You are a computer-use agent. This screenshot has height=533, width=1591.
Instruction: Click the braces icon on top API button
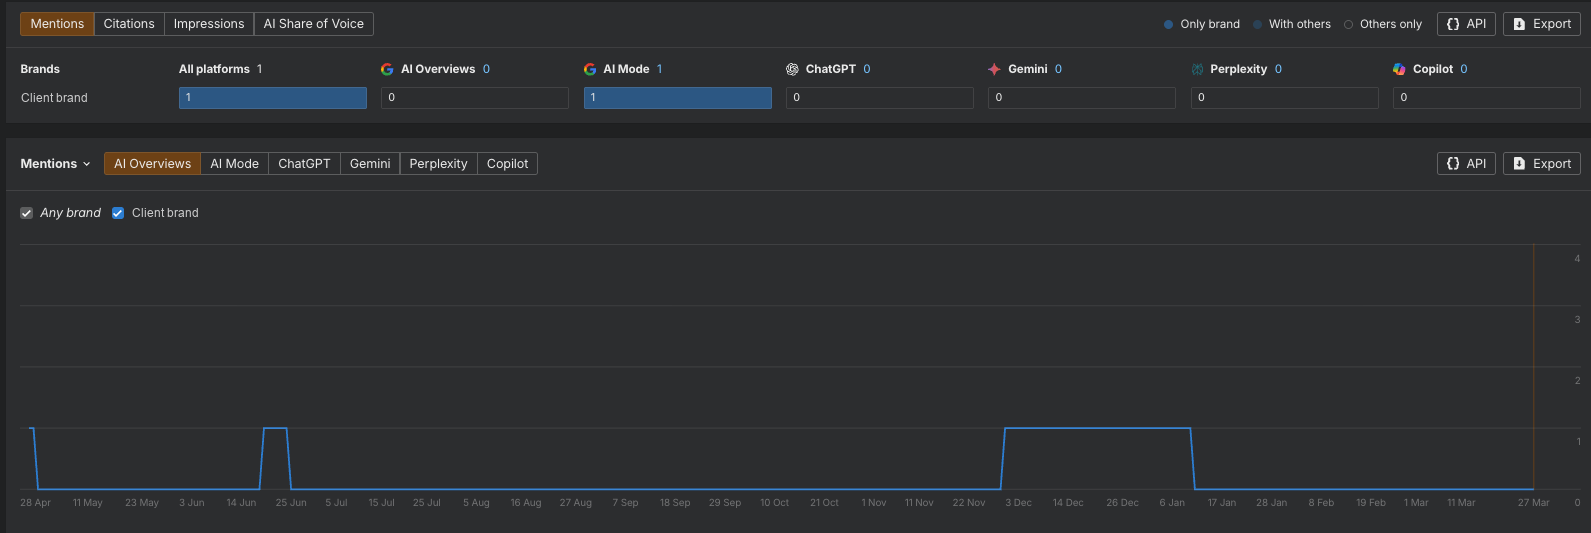(1453, 24)
